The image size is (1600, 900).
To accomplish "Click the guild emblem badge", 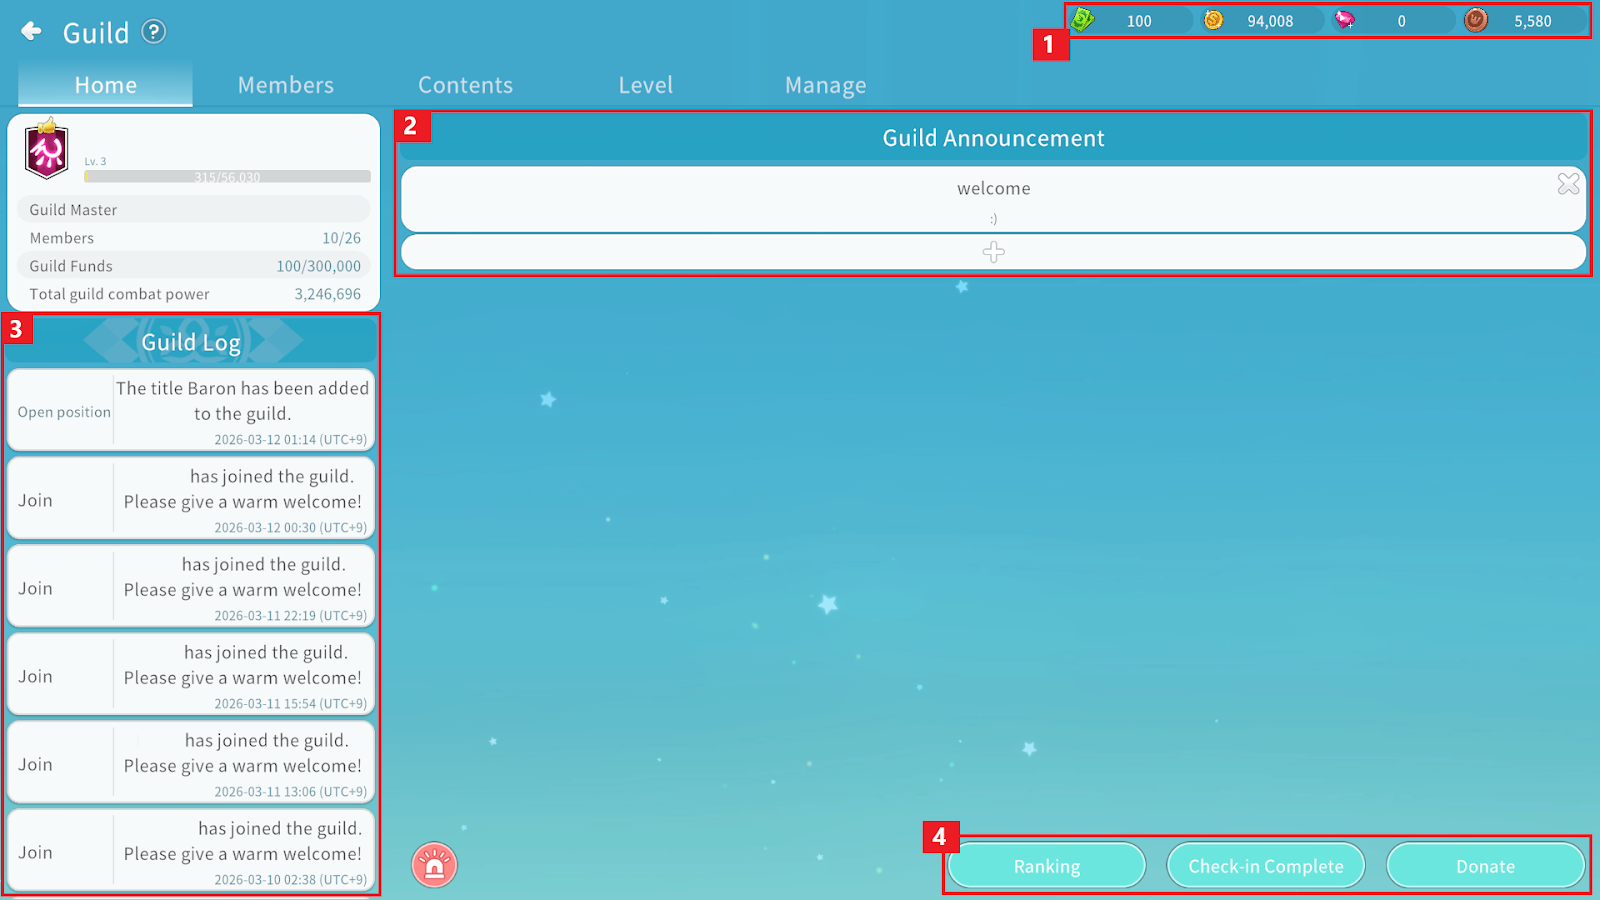I will tap(46, 150).
